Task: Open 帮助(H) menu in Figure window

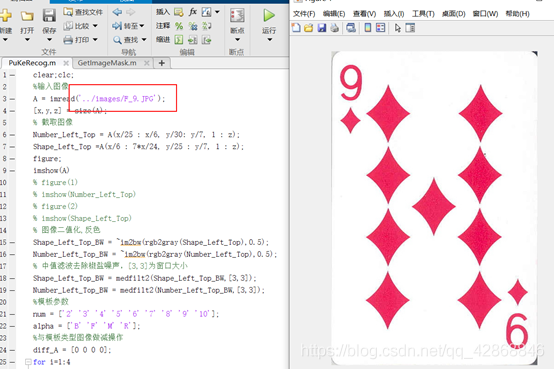Action: point(518,14)
